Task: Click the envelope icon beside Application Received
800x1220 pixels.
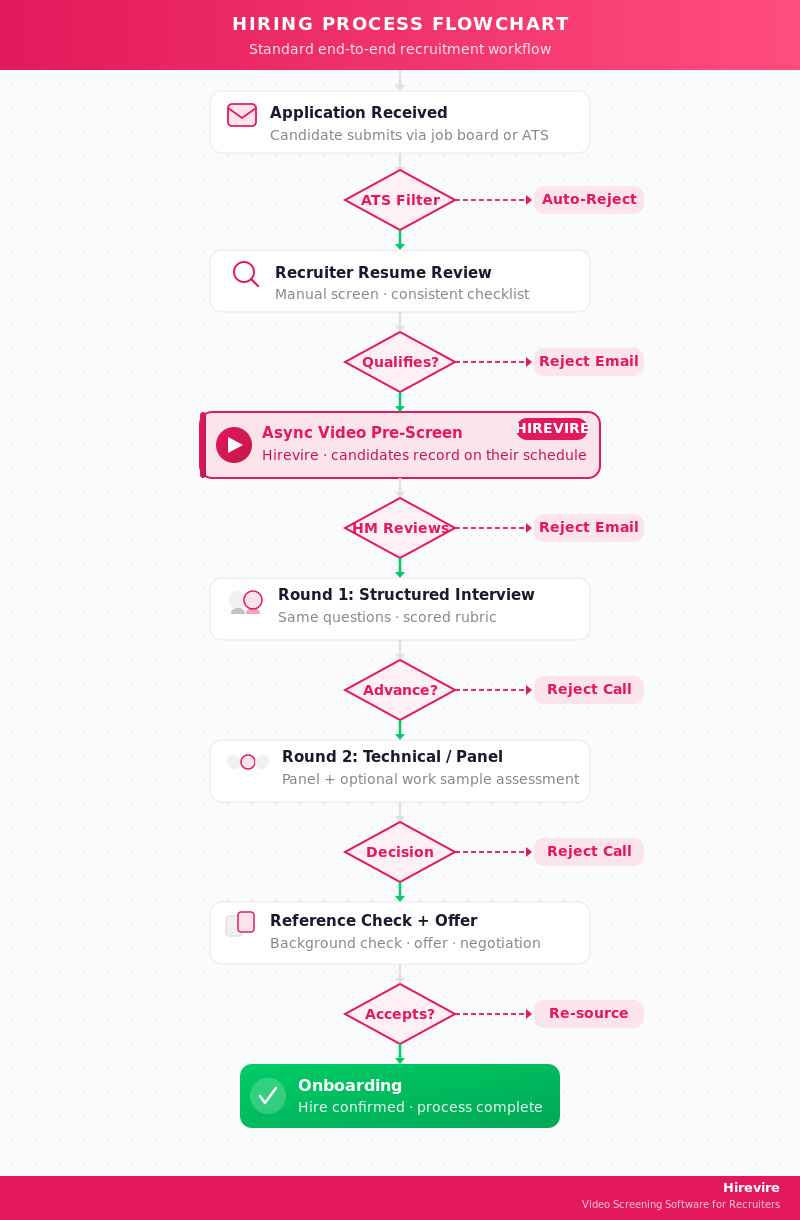Action: pos(242,115)
